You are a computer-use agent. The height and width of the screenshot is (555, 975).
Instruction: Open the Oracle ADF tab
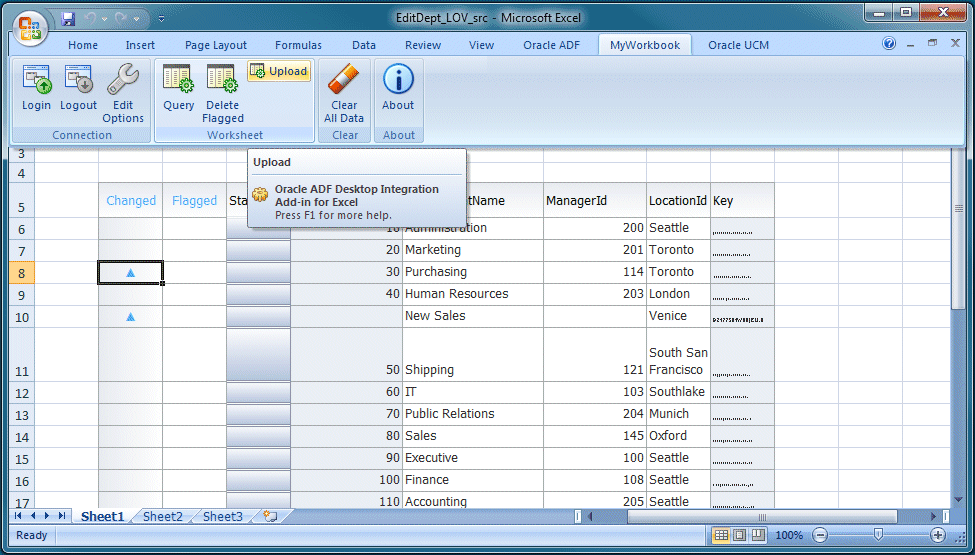pos(552,45)
